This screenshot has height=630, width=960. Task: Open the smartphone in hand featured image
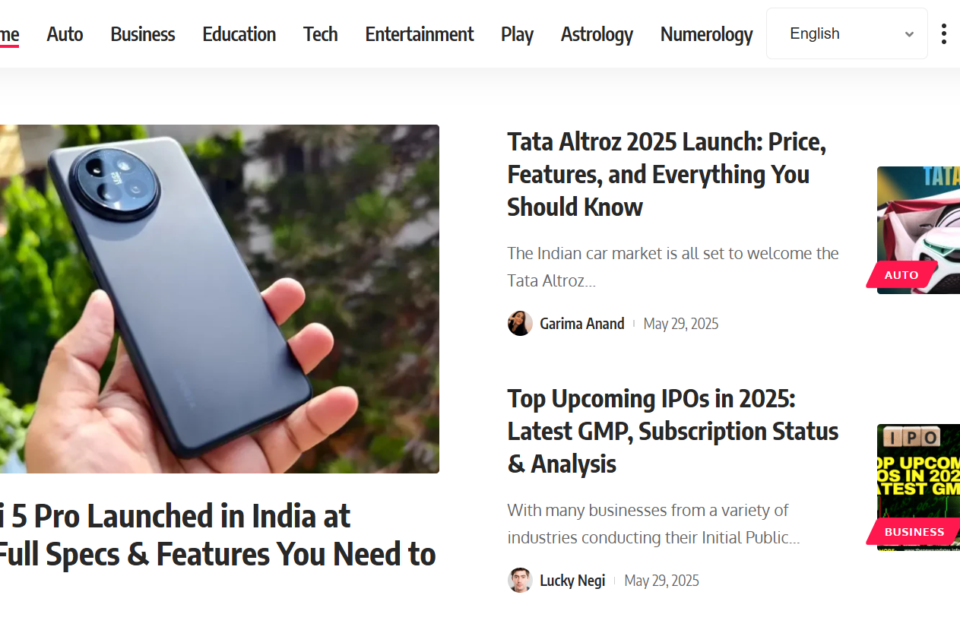(219, 299)
